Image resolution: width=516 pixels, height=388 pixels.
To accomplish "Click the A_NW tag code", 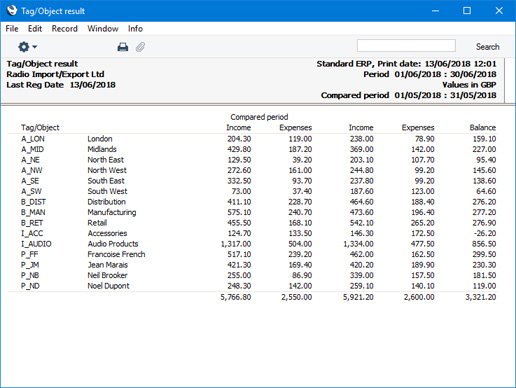I will point(32,170).
